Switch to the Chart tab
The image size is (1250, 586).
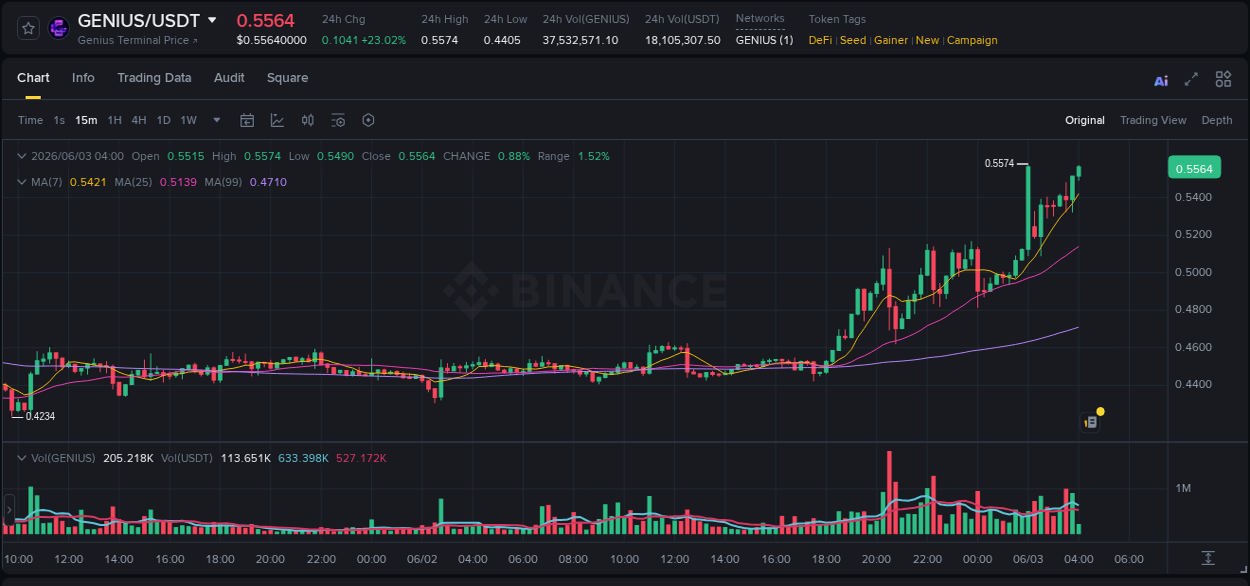coord(33,78)
